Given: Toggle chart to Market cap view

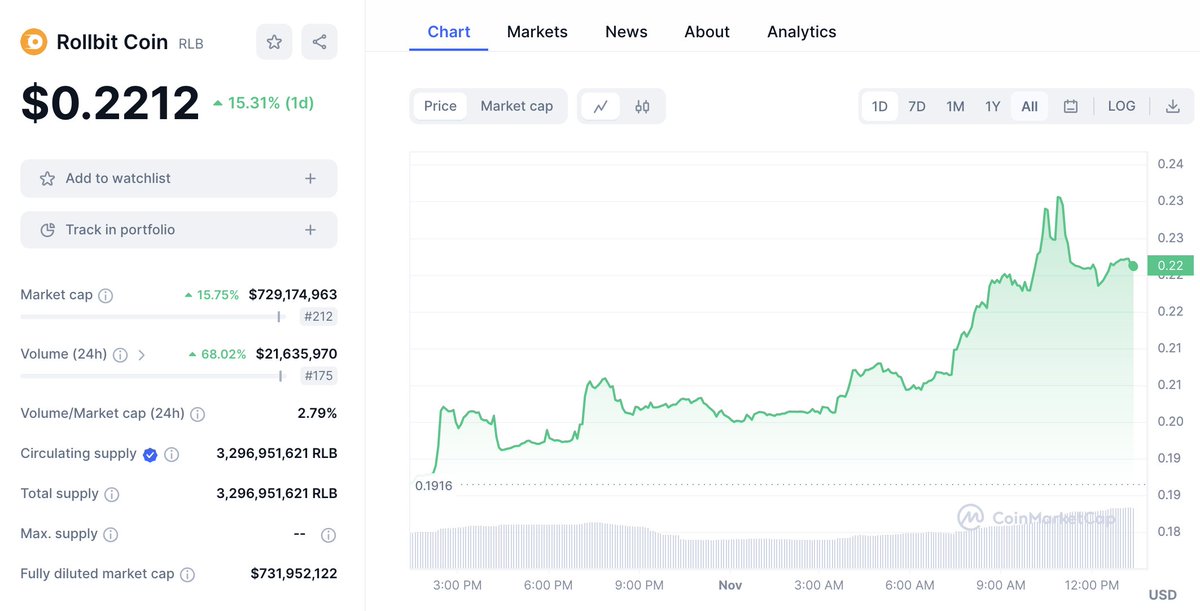Looking at the screenshot, I should tap(516, 106).
